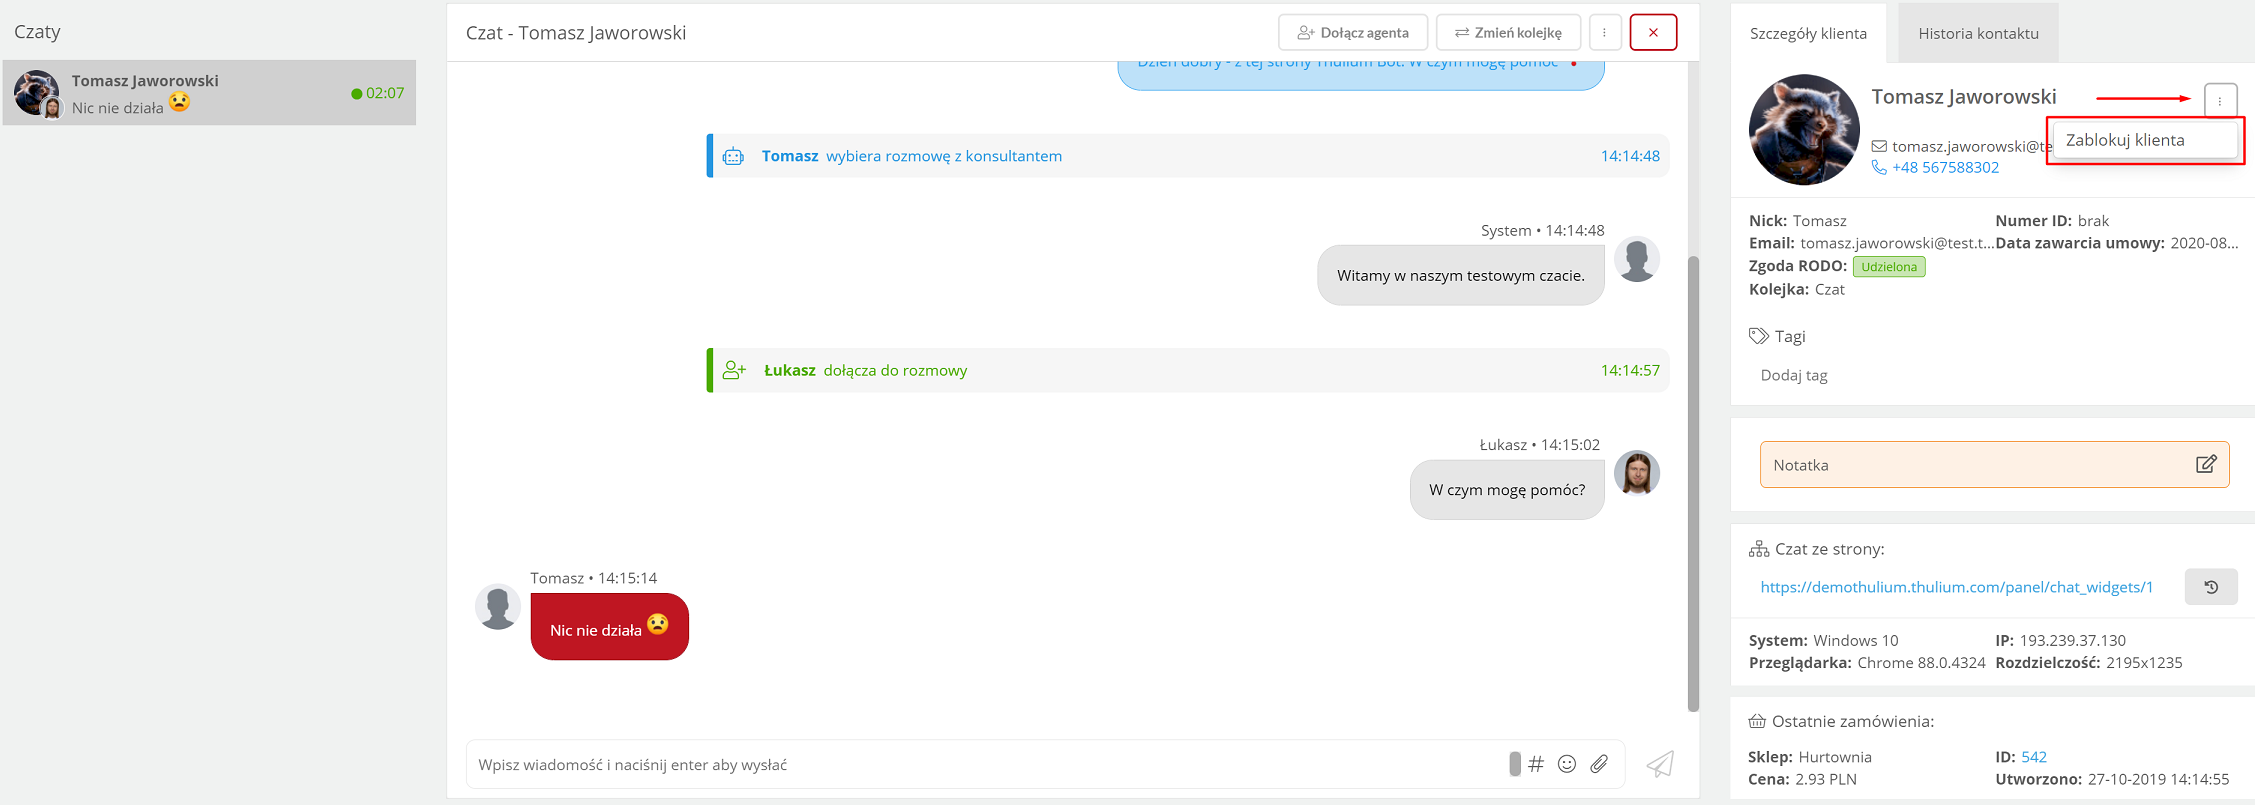The width and height of the screenshot is (2255, 805).
Task: Open the demothulium chat_widgets page link
Action: click(x=1957, y=587)
